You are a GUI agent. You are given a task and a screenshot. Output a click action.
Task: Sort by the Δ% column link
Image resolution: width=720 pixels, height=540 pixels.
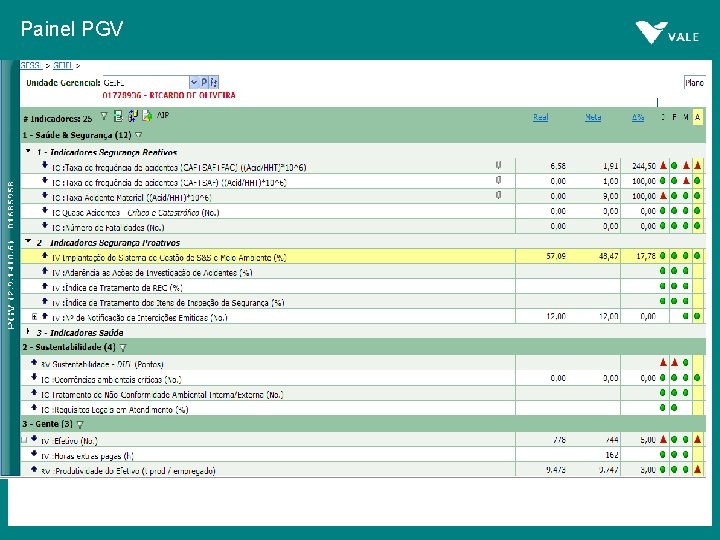[x=638, y=118]
